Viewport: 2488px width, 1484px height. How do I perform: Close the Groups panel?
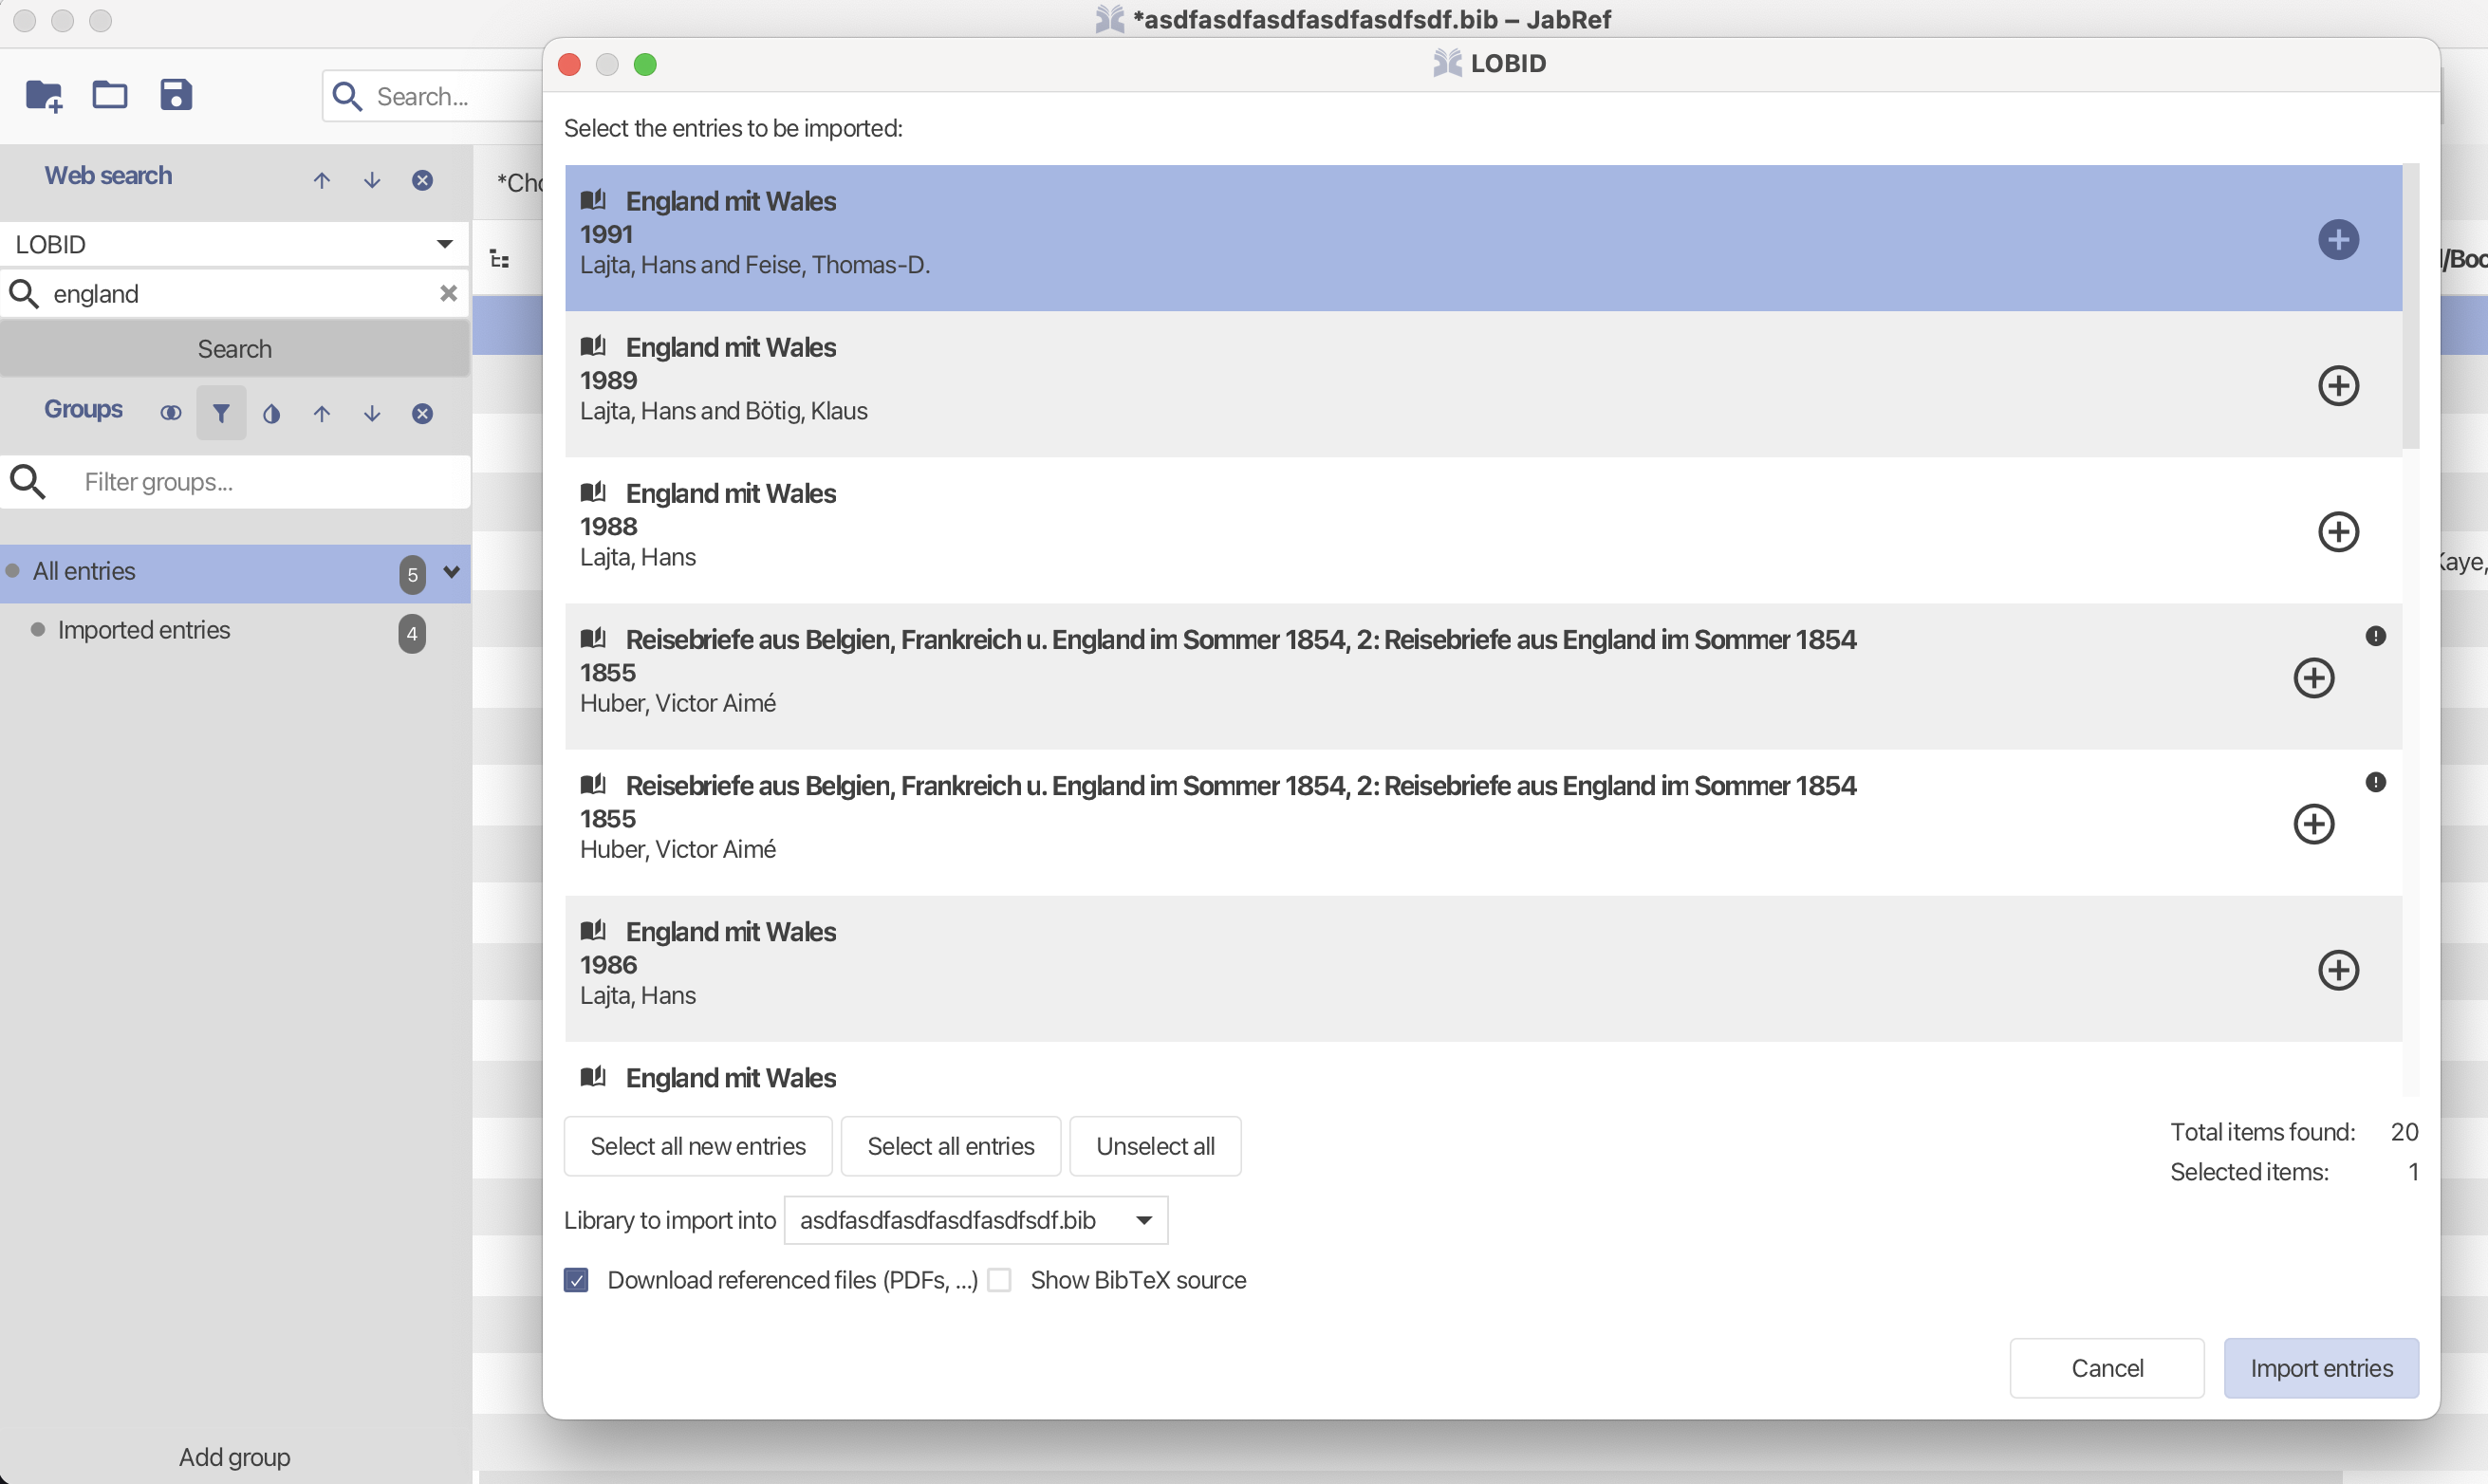pos(422,413)
